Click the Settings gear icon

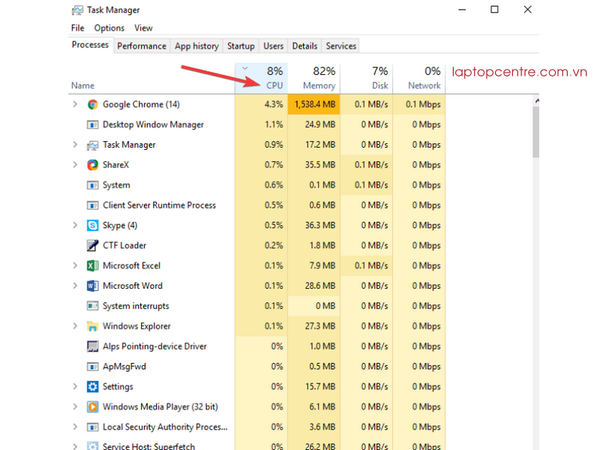[x=93, y=386]
